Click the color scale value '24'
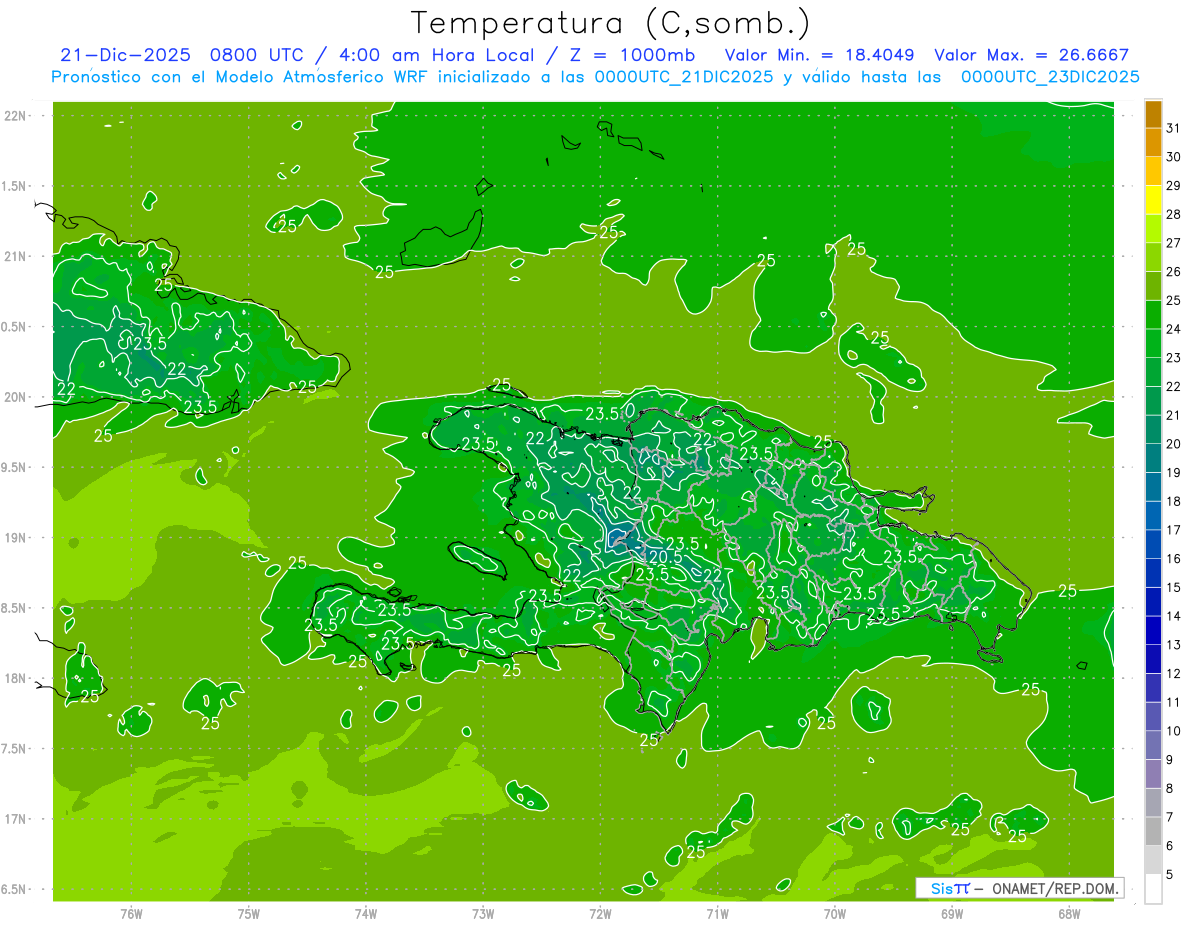1200x927 pixels. pyautogui.click(x=1174, y=329)
